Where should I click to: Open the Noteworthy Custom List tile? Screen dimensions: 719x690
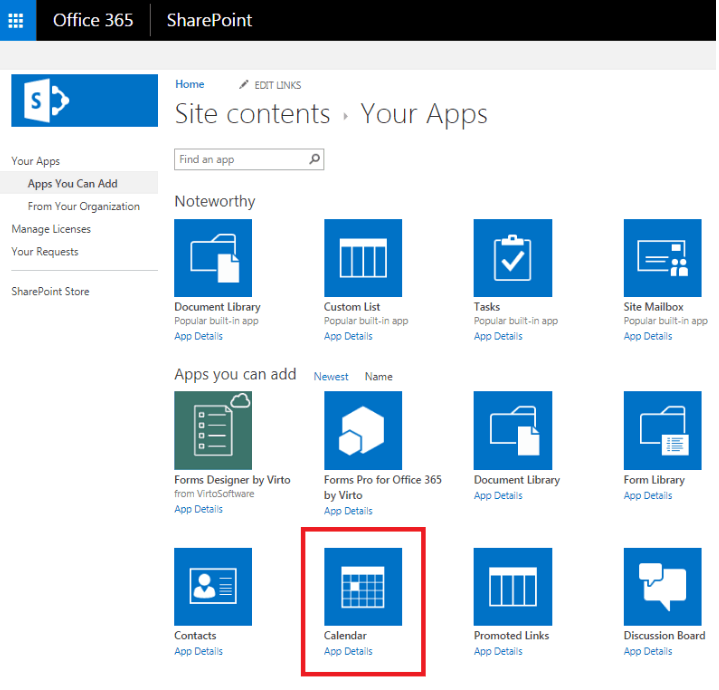[x=363, y=258]
